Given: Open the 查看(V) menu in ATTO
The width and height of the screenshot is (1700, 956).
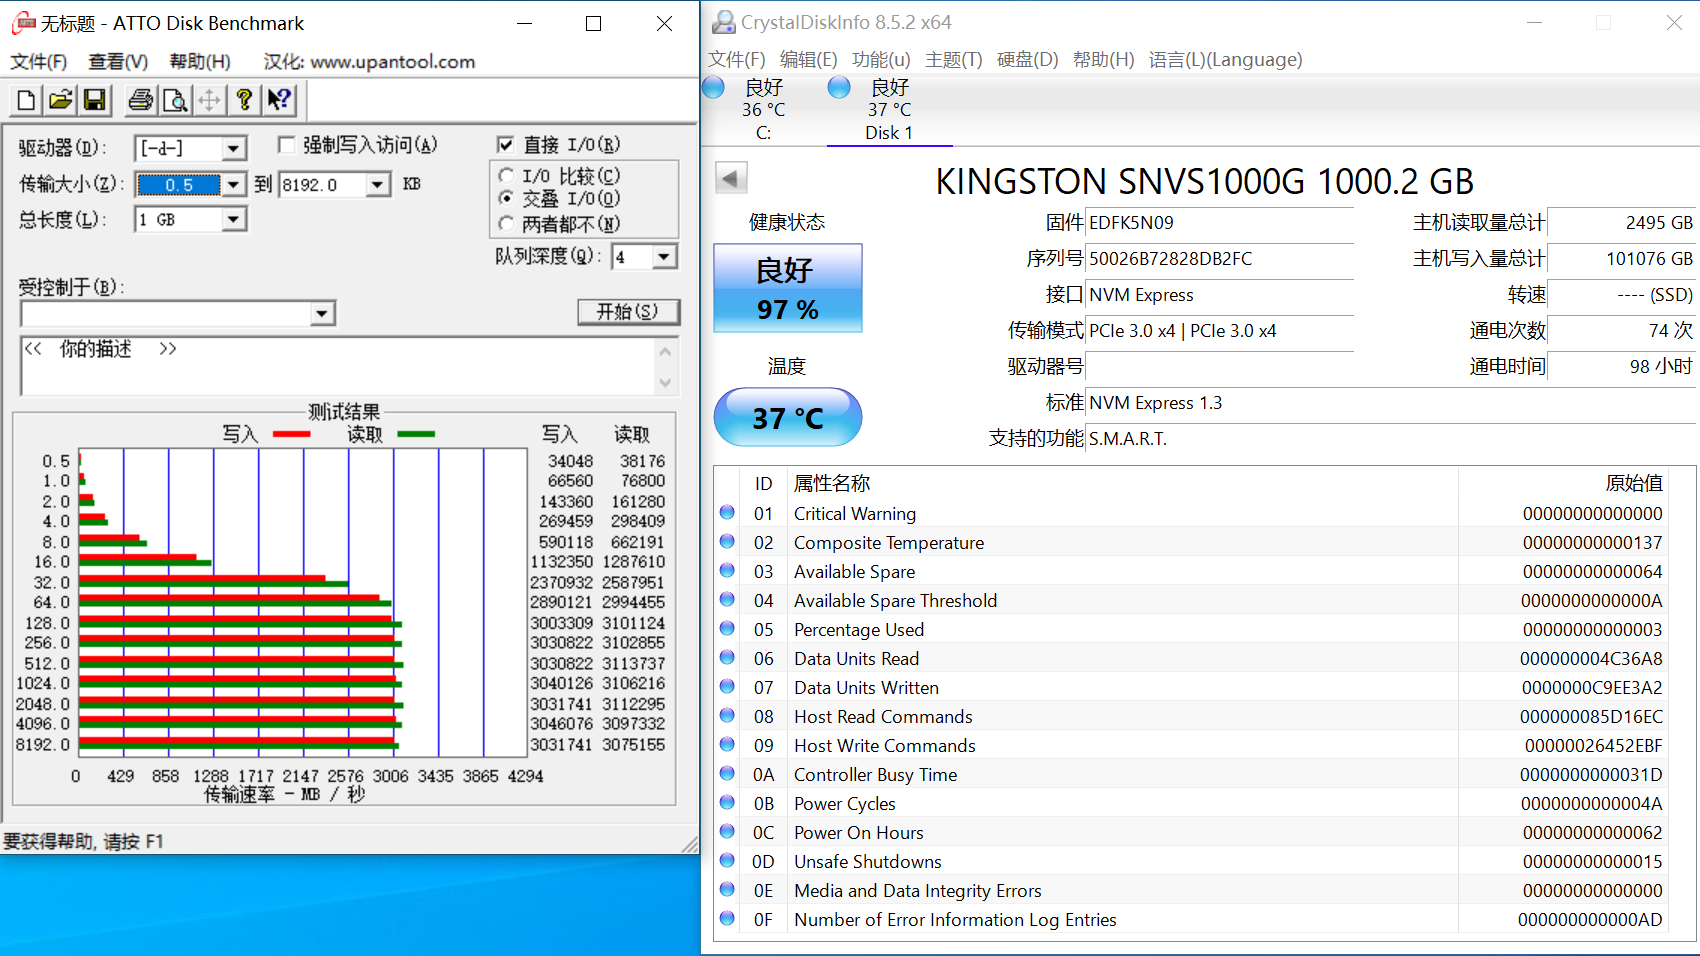Looking at the screenshot, I should coord(118,62).
